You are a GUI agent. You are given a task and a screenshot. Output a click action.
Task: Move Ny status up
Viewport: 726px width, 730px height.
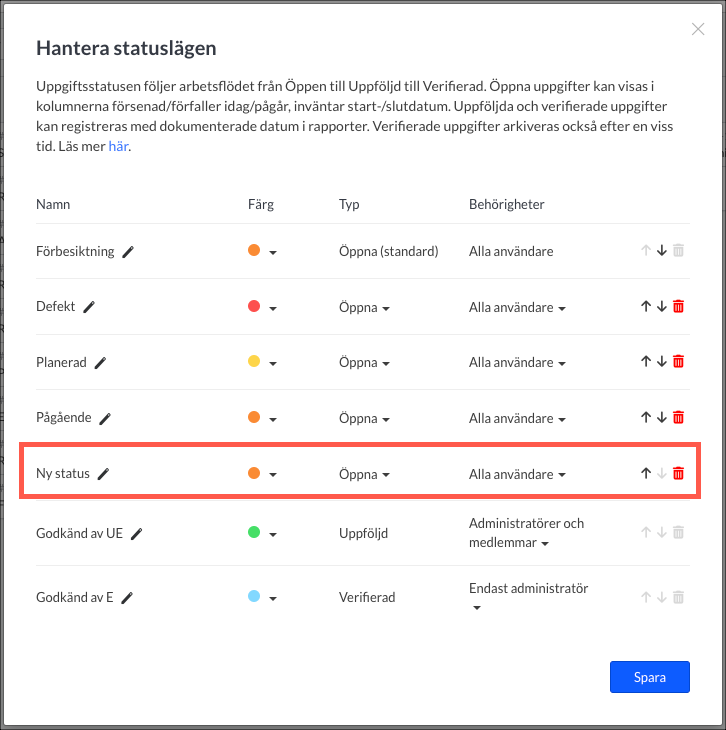pyautogui.click(x=645, y=473)
